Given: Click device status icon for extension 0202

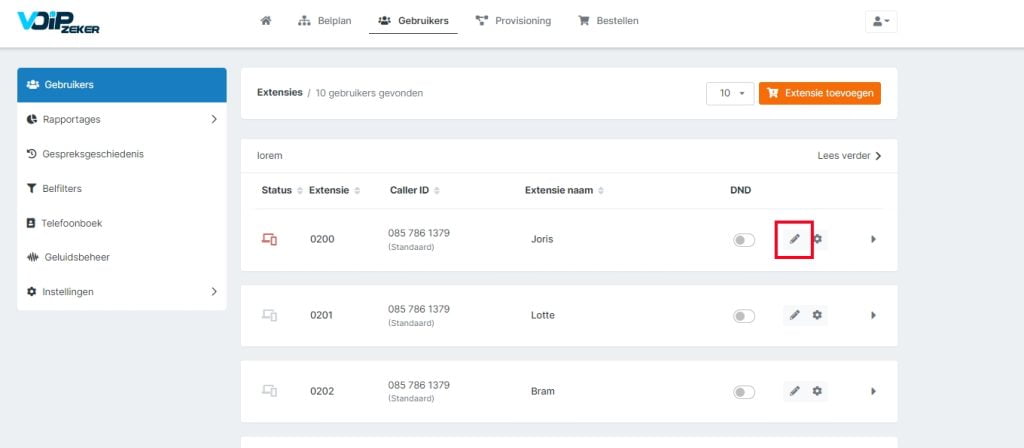Looking at the screenshot, I should 269,391.
